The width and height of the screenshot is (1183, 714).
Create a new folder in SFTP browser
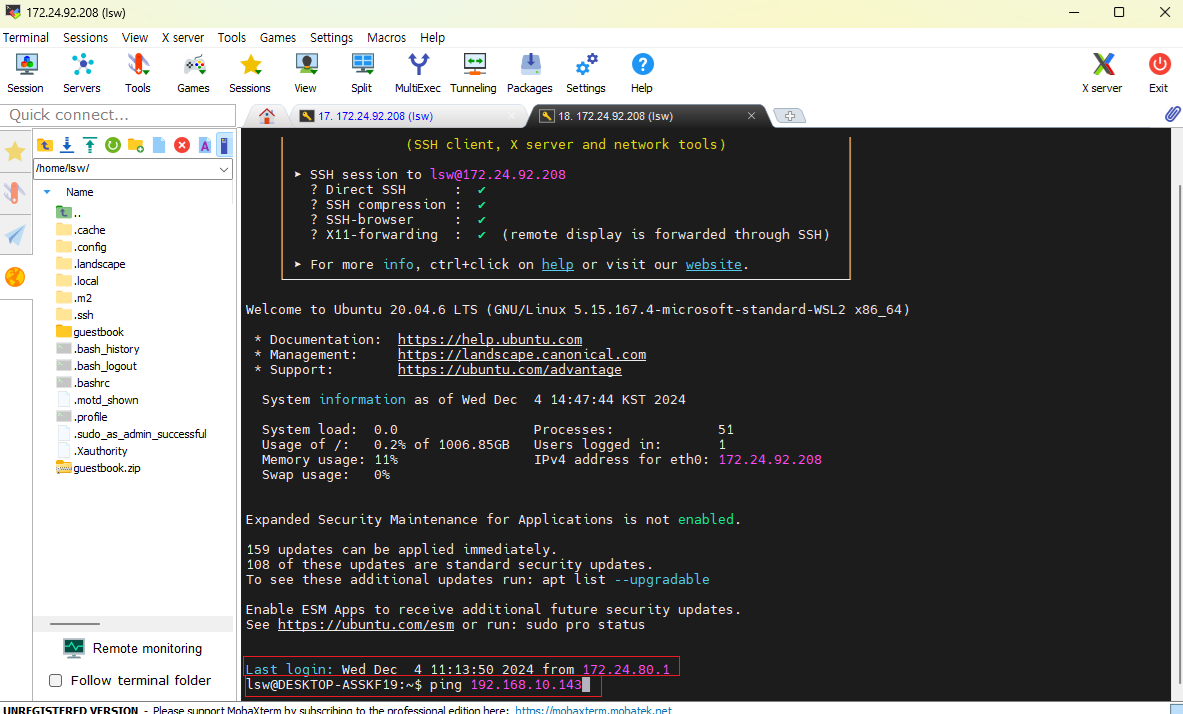tap(136, 145)
